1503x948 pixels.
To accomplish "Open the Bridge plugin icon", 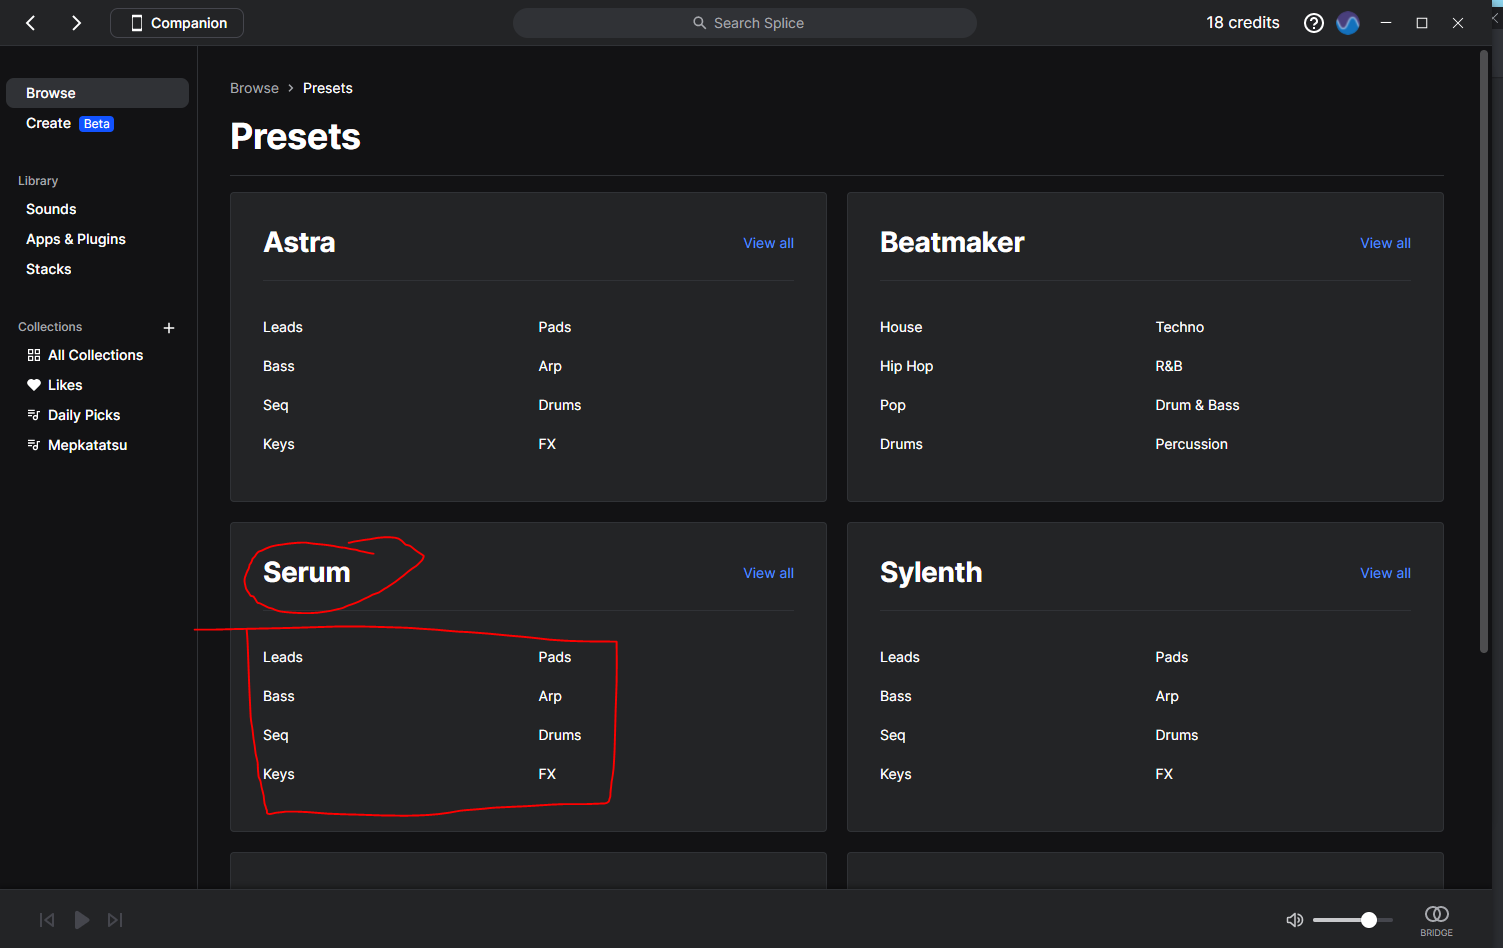I will coord(1437,920).
